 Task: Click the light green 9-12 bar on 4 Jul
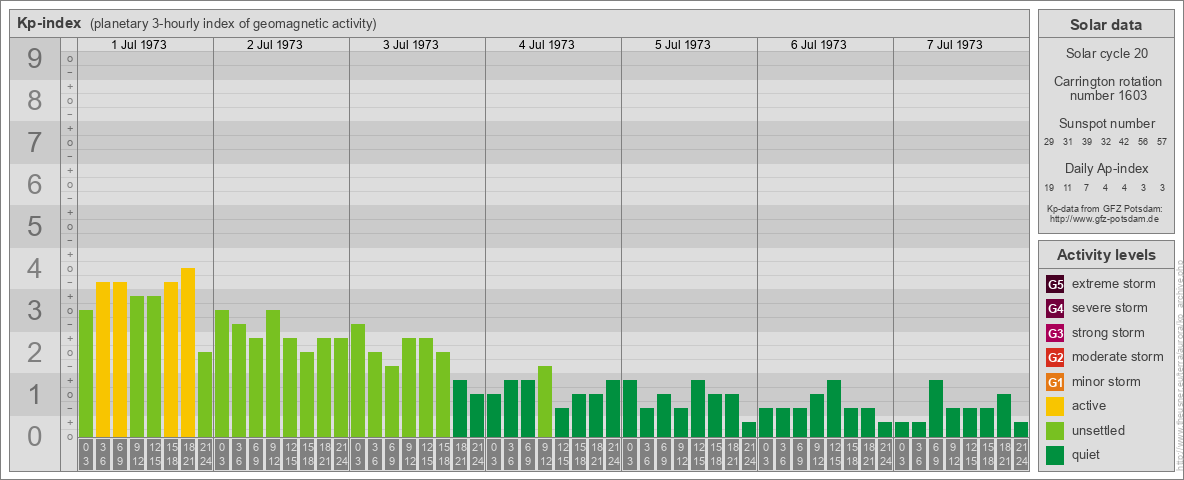pyautogui.click(x=544, y=402)
